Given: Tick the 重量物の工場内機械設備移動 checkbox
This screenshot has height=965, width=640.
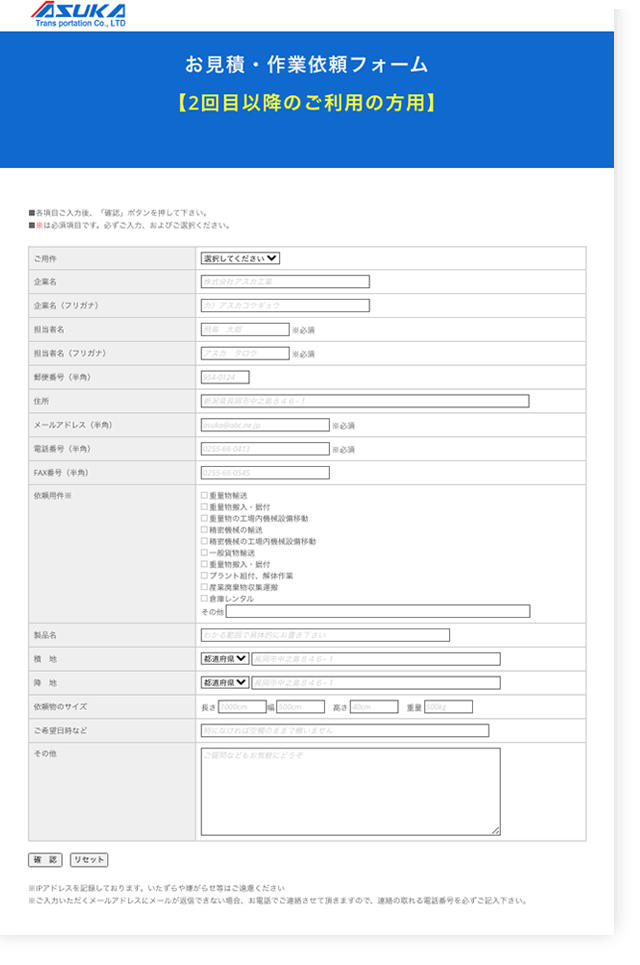Looking at the screenshot, I should [204, 518].
